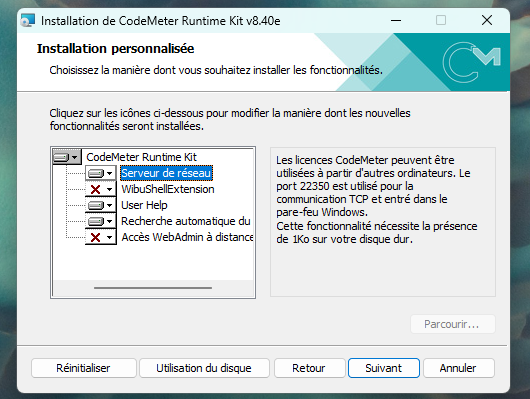Cancel installation with Annuler

pyautogui.click(x=458, y=368)
